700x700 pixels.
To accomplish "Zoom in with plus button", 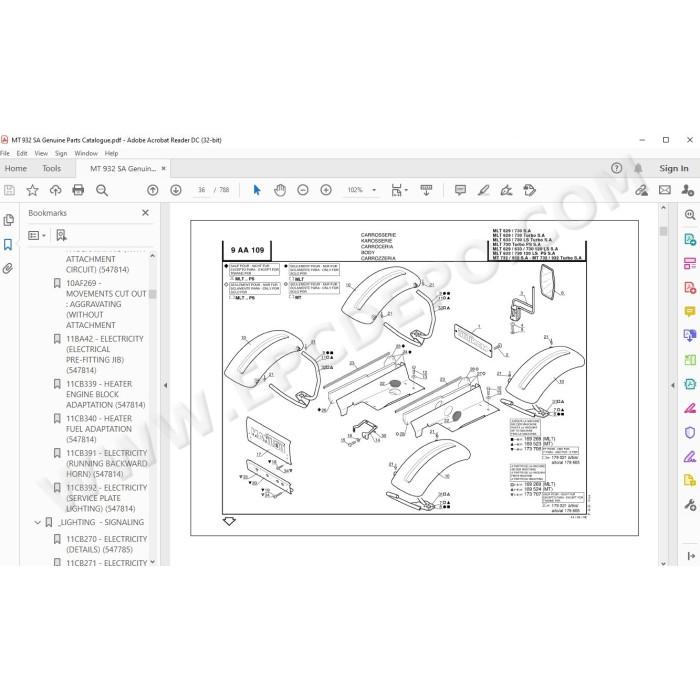I will coord(326,190).
